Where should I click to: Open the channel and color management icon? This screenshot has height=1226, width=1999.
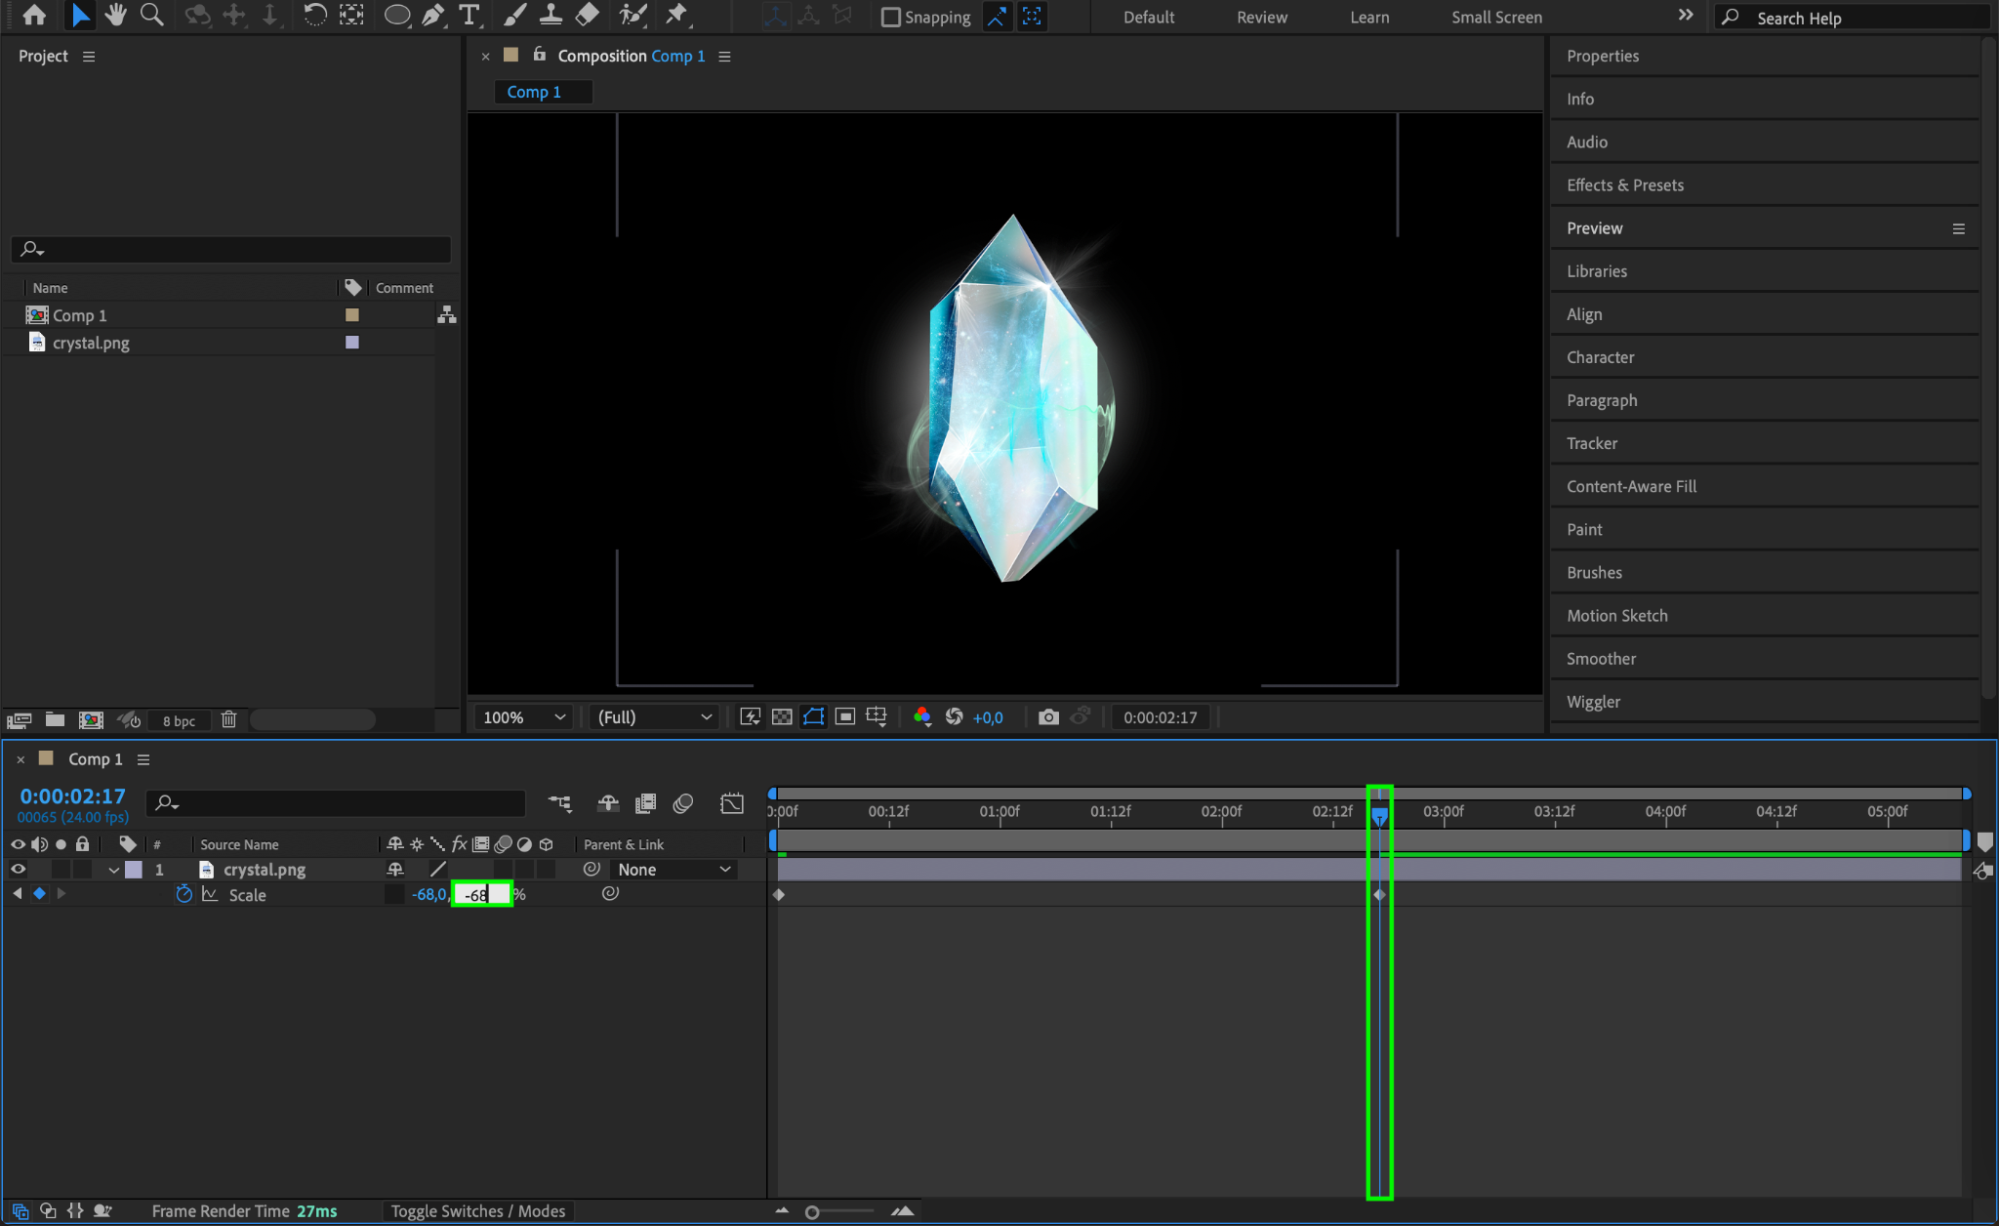tap(922, 717)
